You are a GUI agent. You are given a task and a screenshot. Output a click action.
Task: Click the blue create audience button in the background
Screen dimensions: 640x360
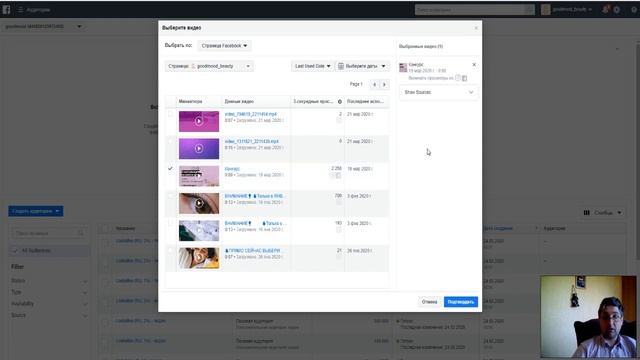point(36,211)
